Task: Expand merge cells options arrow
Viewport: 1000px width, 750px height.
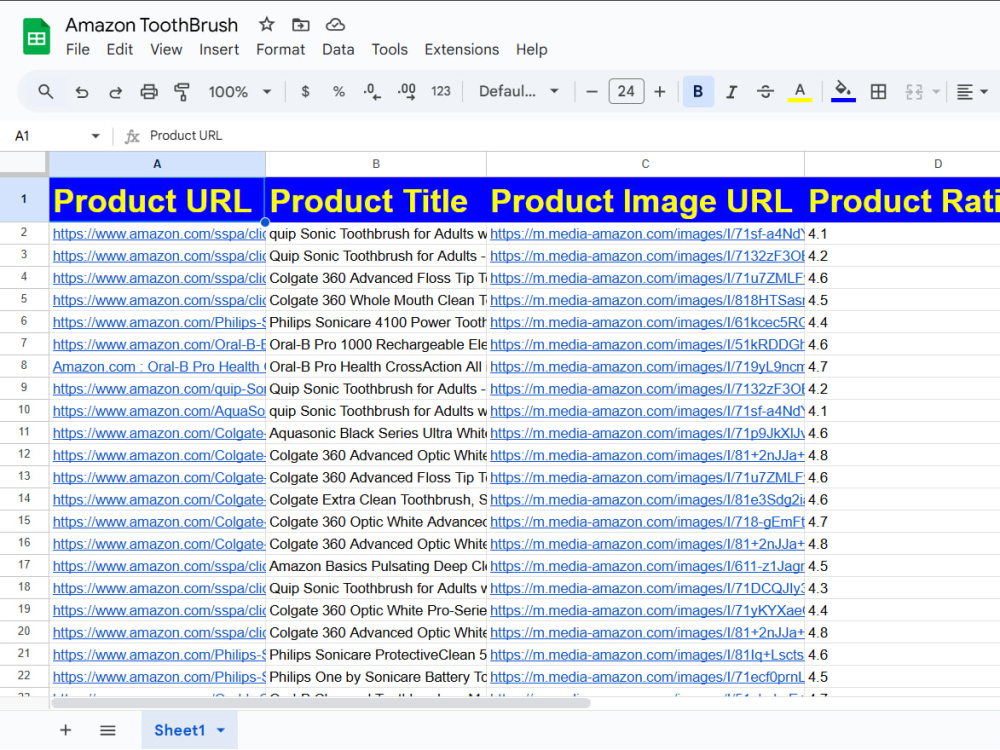Action: pos(936,92)
